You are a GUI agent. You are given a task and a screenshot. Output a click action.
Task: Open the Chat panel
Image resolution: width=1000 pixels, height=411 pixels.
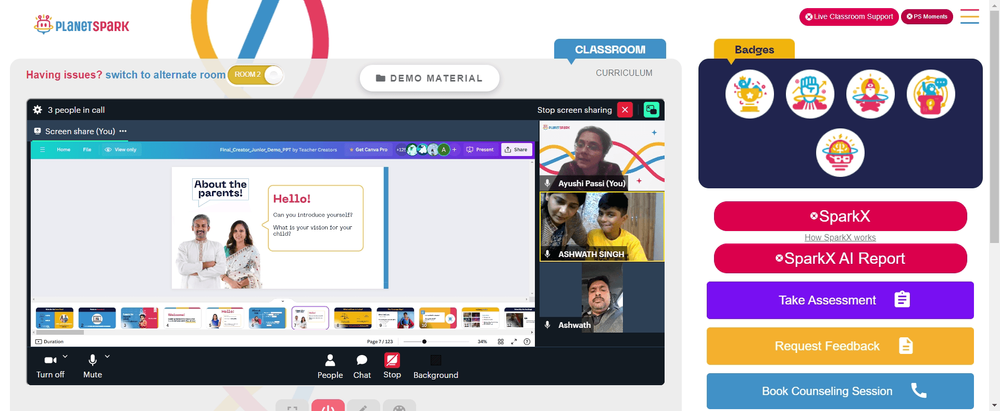tap(362, 366)
